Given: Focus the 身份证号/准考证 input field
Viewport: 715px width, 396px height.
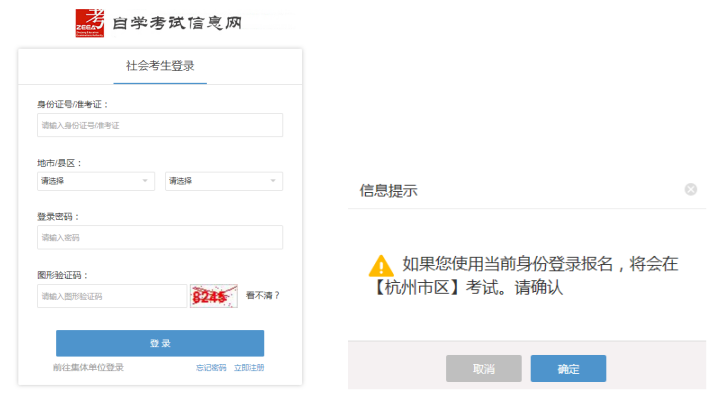Looking at the screenshot, I should [160, 125].
